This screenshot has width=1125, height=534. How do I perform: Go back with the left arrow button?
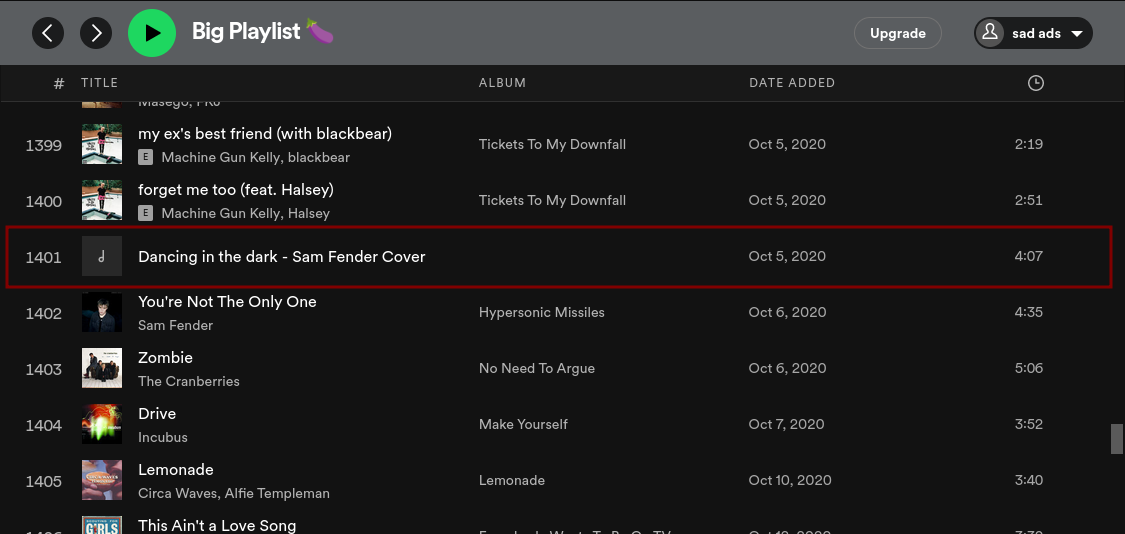(x=47, y=33)
